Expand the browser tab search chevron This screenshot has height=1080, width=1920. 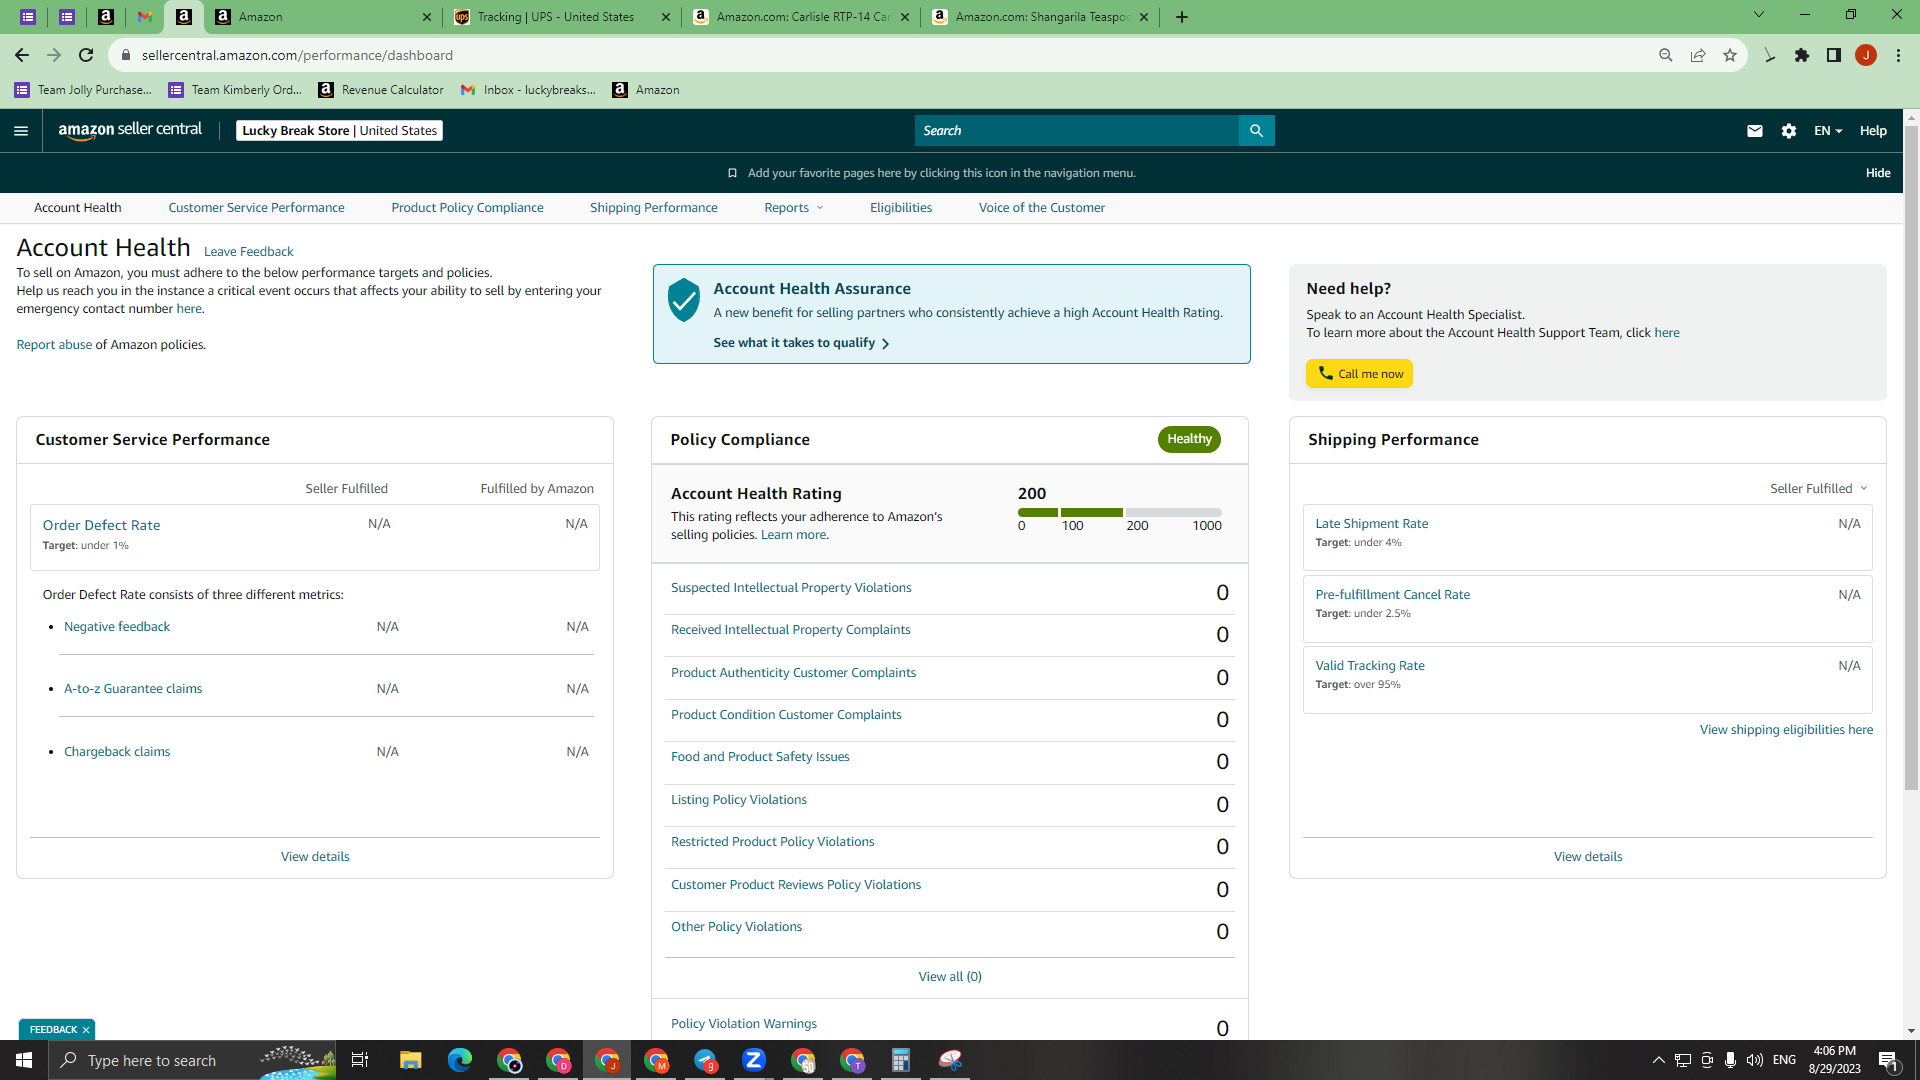coord(1759,15)
